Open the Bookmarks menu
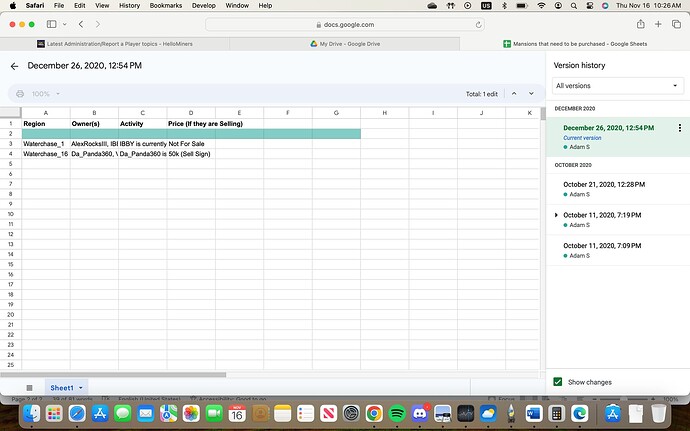The image size is (690, 431). (x=166, y=6)
